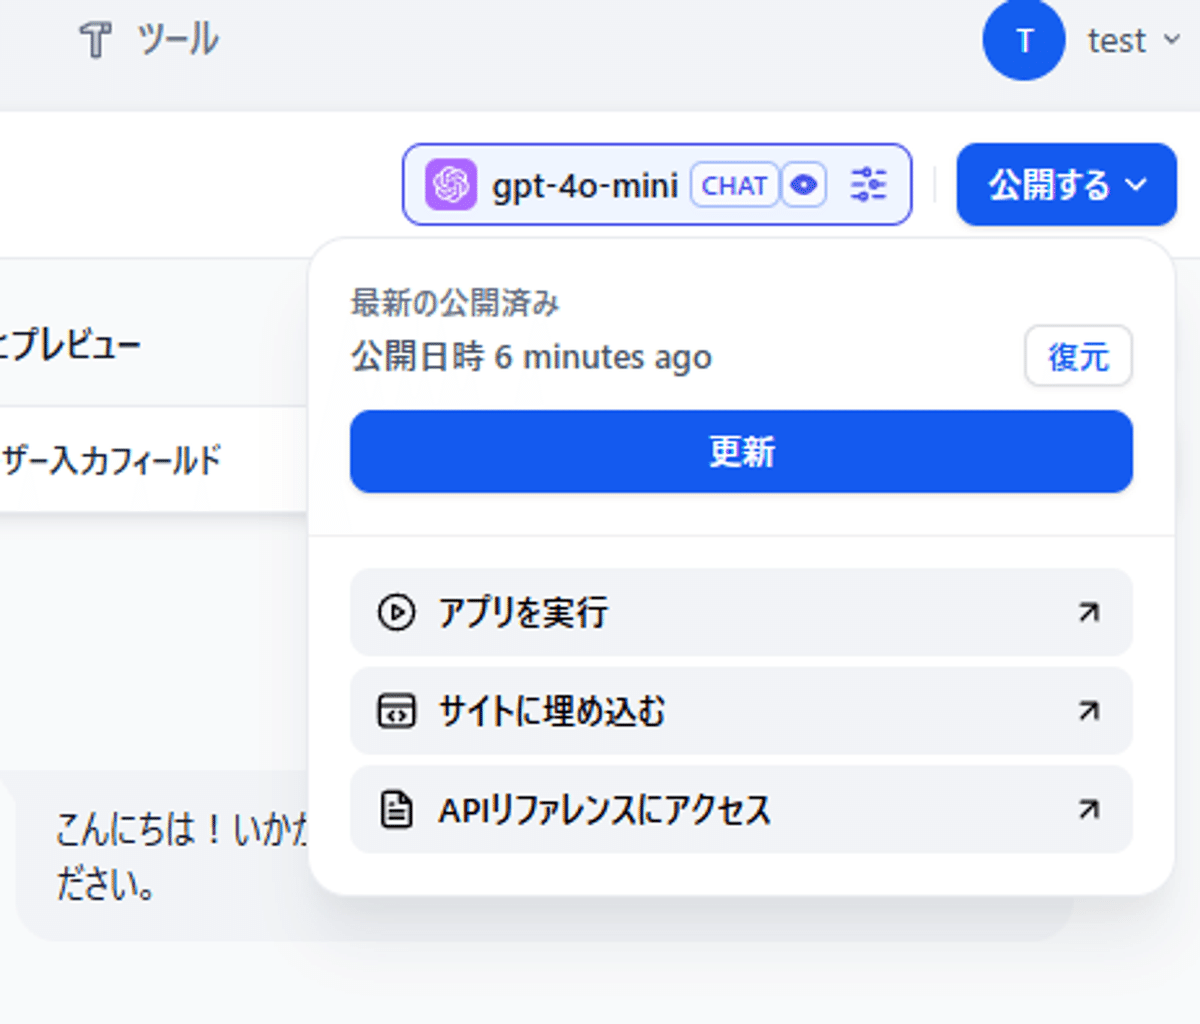Open the gpt-4o-mini model settings sliders icon
1200x1024 pixels.
(x=869, y=184)
